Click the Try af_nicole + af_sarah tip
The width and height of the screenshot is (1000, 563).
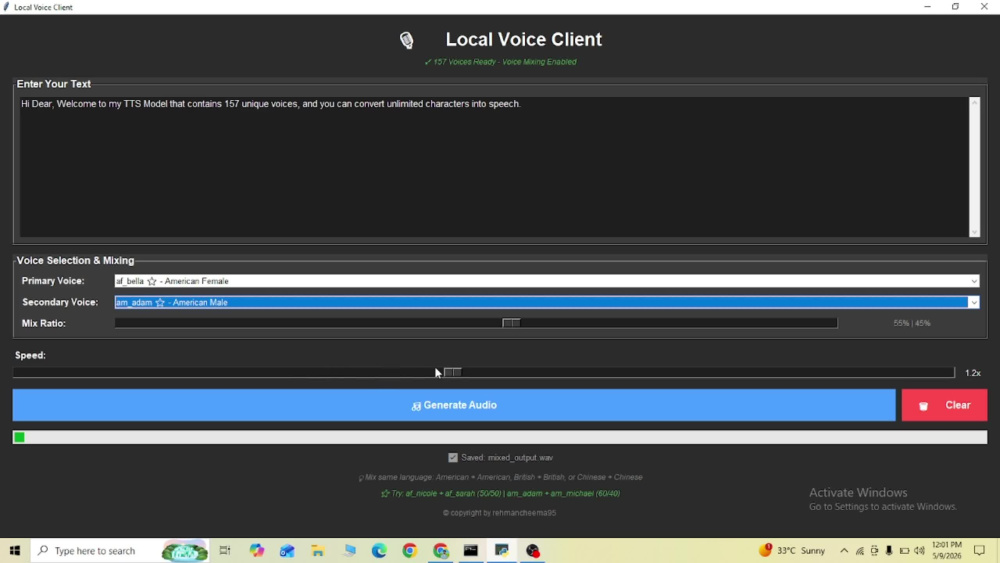coord(501,494)
